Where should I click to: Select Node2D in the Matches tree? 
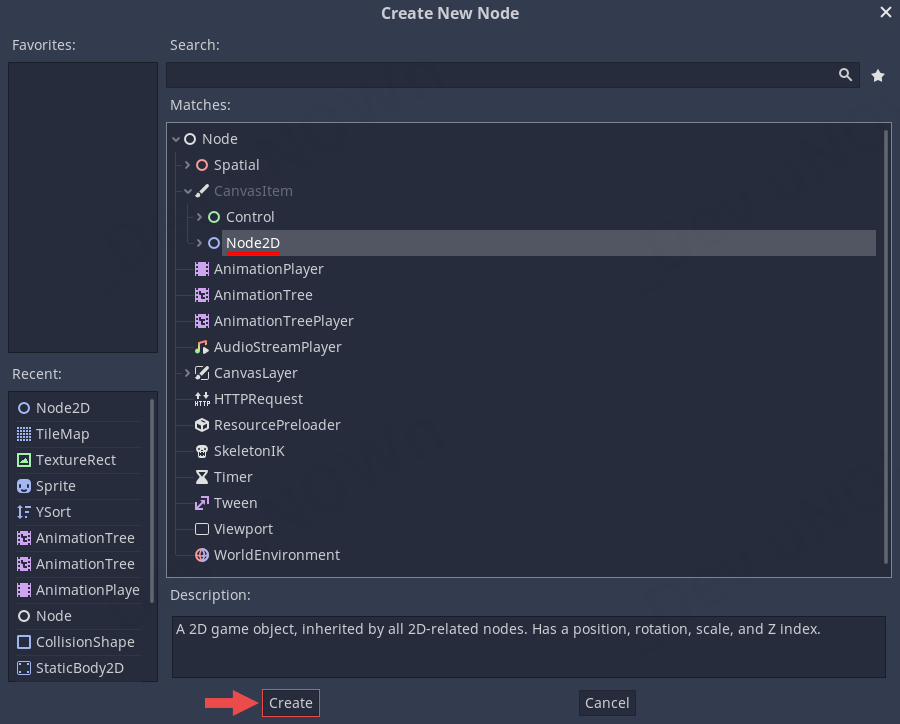253,243
